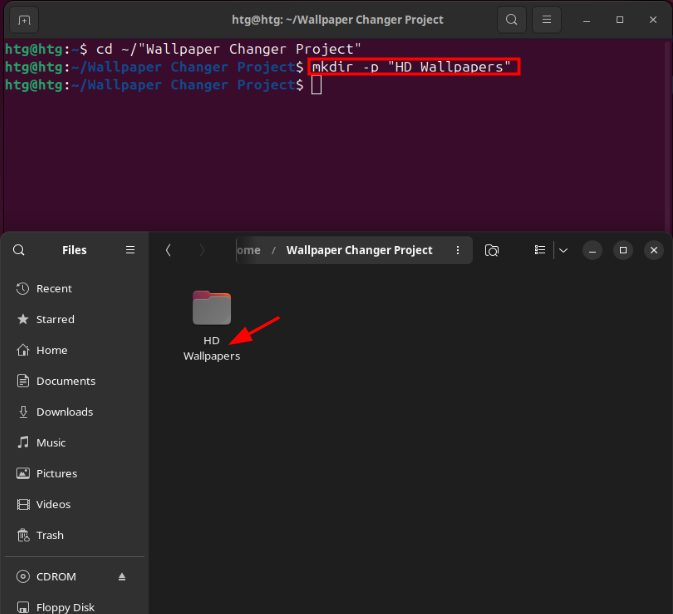Image resolution: width=673 pixels, height=614 pixels.
Task: Switch Files to list view
Action: tap(540, 250)
